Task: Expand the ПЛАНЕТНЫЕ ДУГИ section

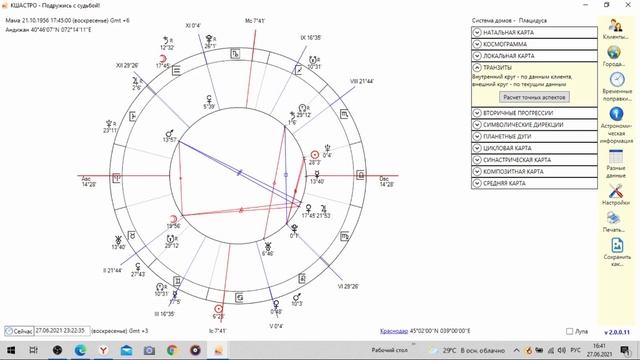Action: click(x=534, y=136)
